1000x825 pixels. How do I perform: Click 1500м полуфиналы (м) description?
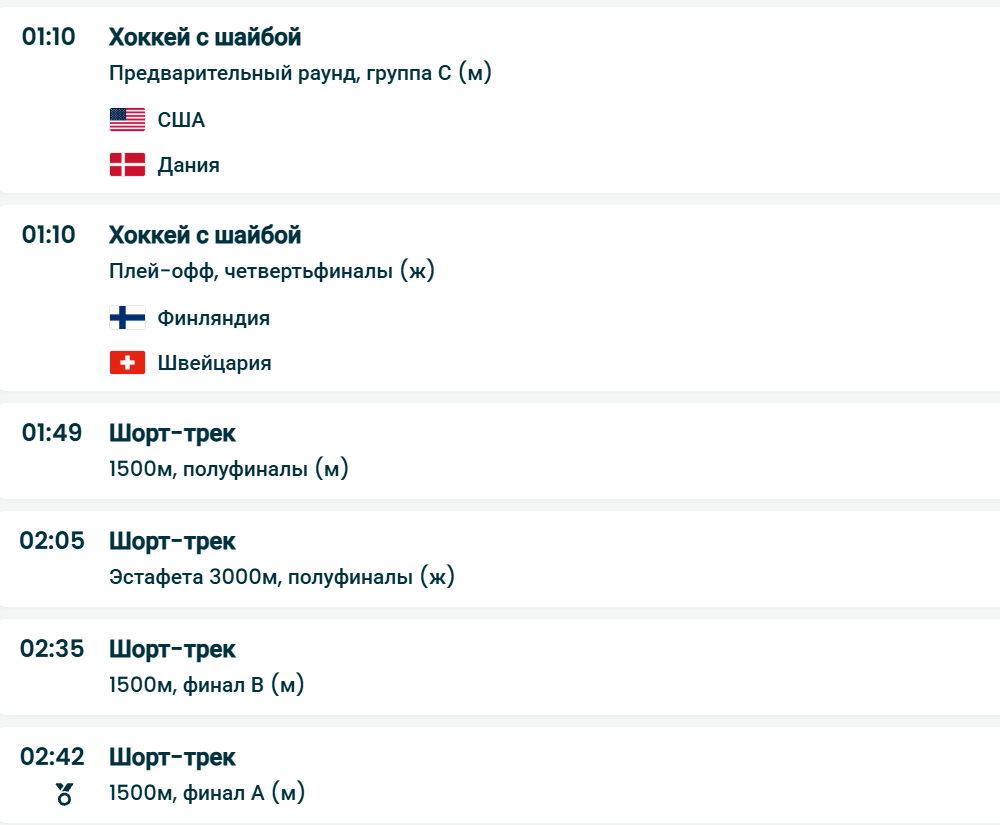tap(229, 468)
